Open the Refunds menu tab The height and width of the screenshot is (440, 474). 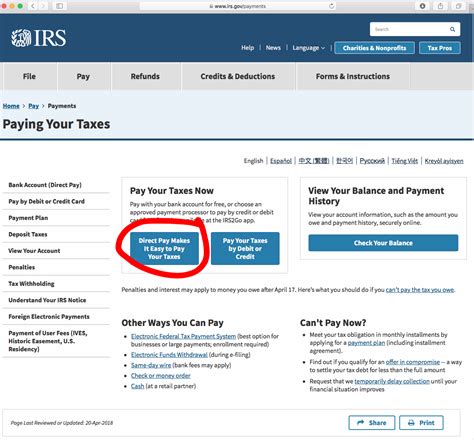click(145, 76)
